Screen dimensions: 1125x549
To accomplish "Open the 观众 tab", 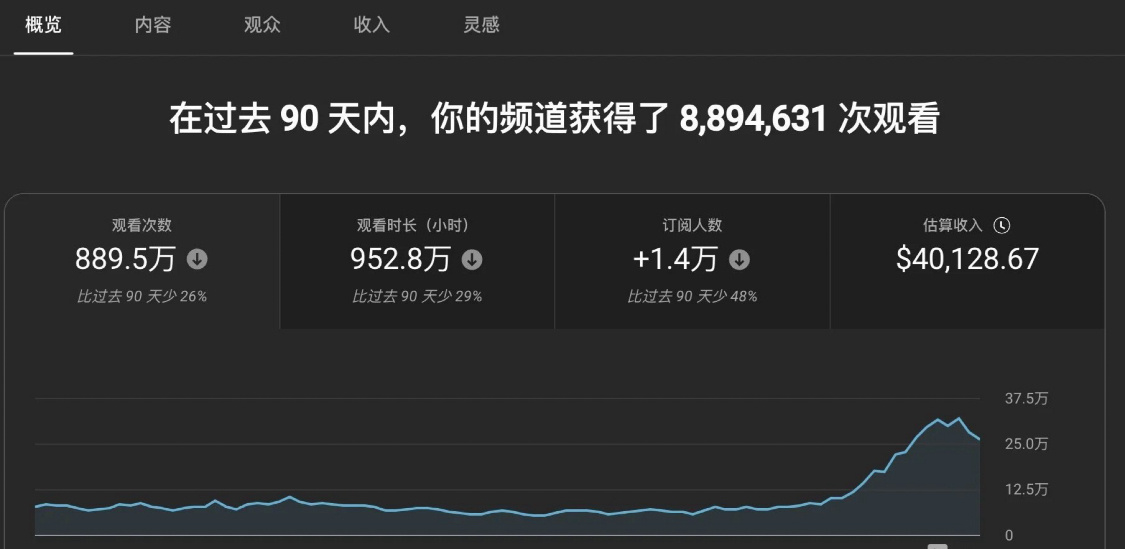I will tap(262, 26).
